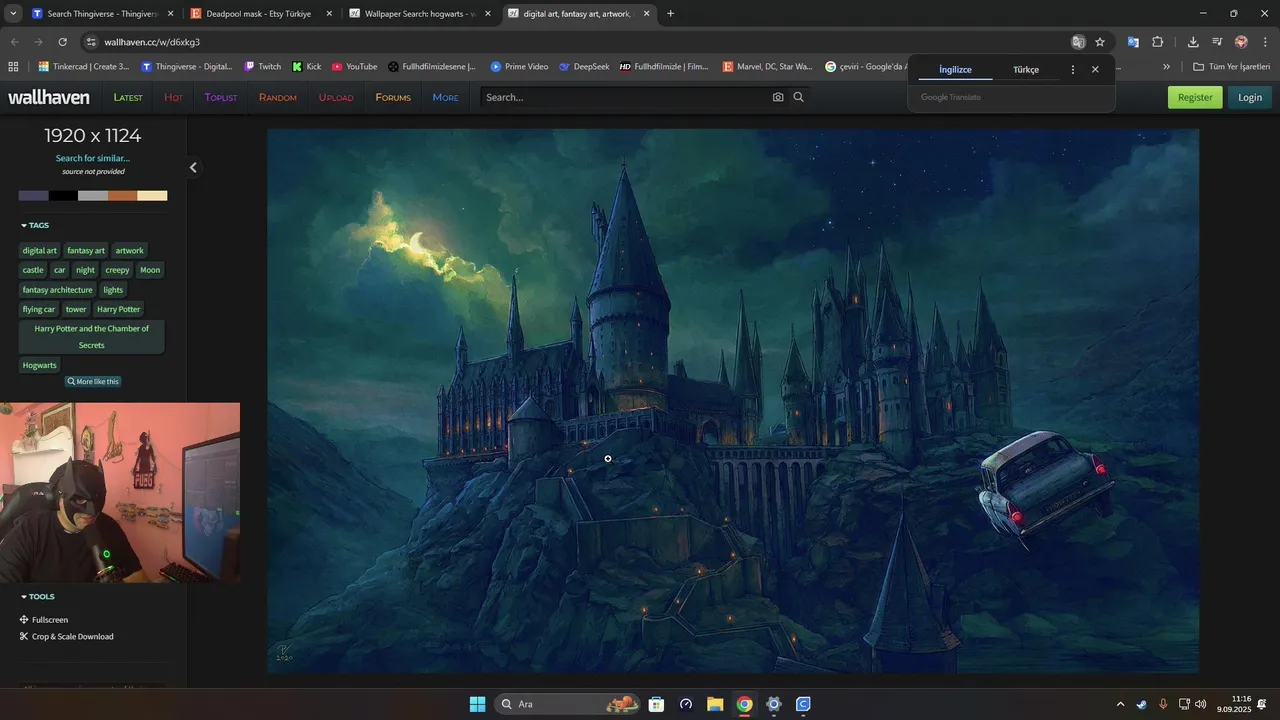
Task: Click the More like this button
Action: (93, 382)
